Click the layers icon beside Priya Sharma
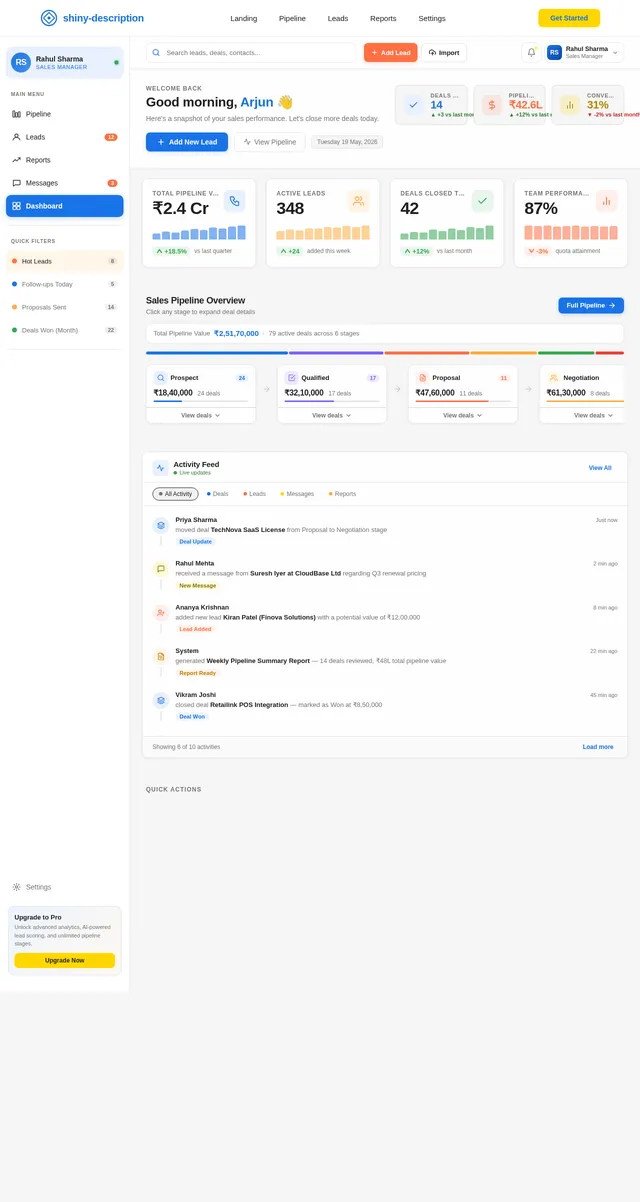 tap(160, 525)
